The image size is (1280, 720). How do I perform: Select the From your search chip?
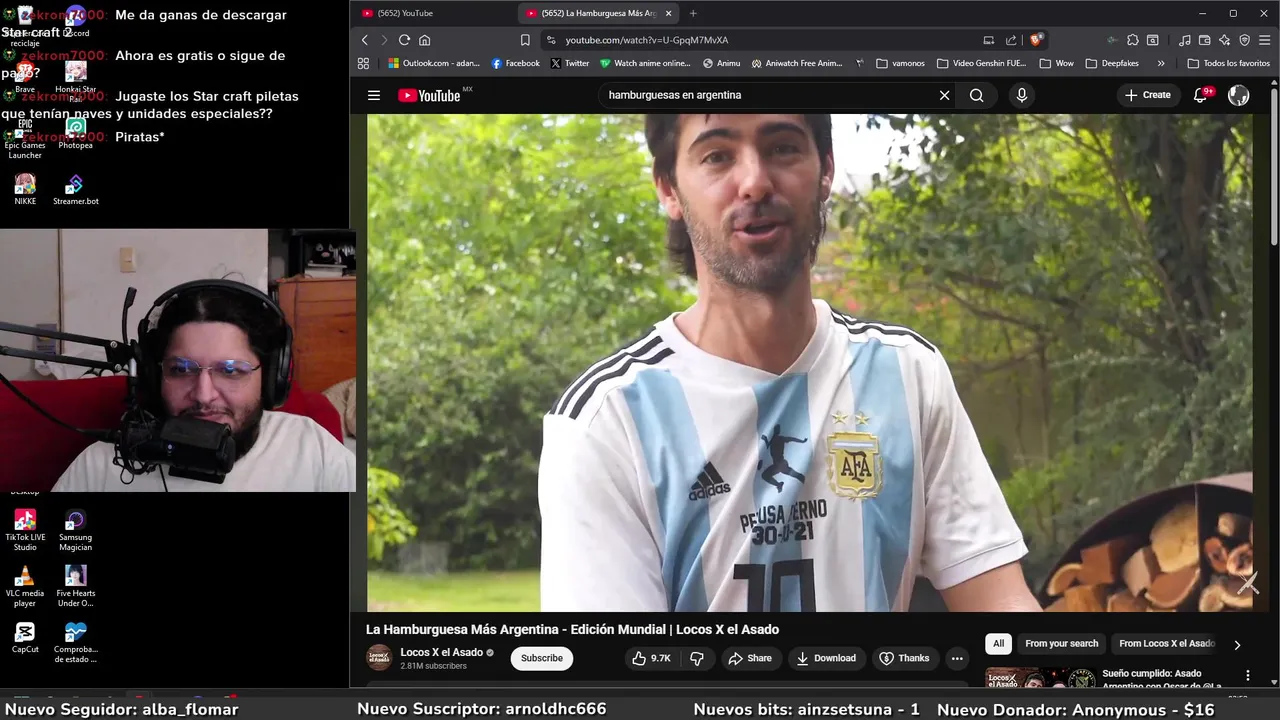1061,644
